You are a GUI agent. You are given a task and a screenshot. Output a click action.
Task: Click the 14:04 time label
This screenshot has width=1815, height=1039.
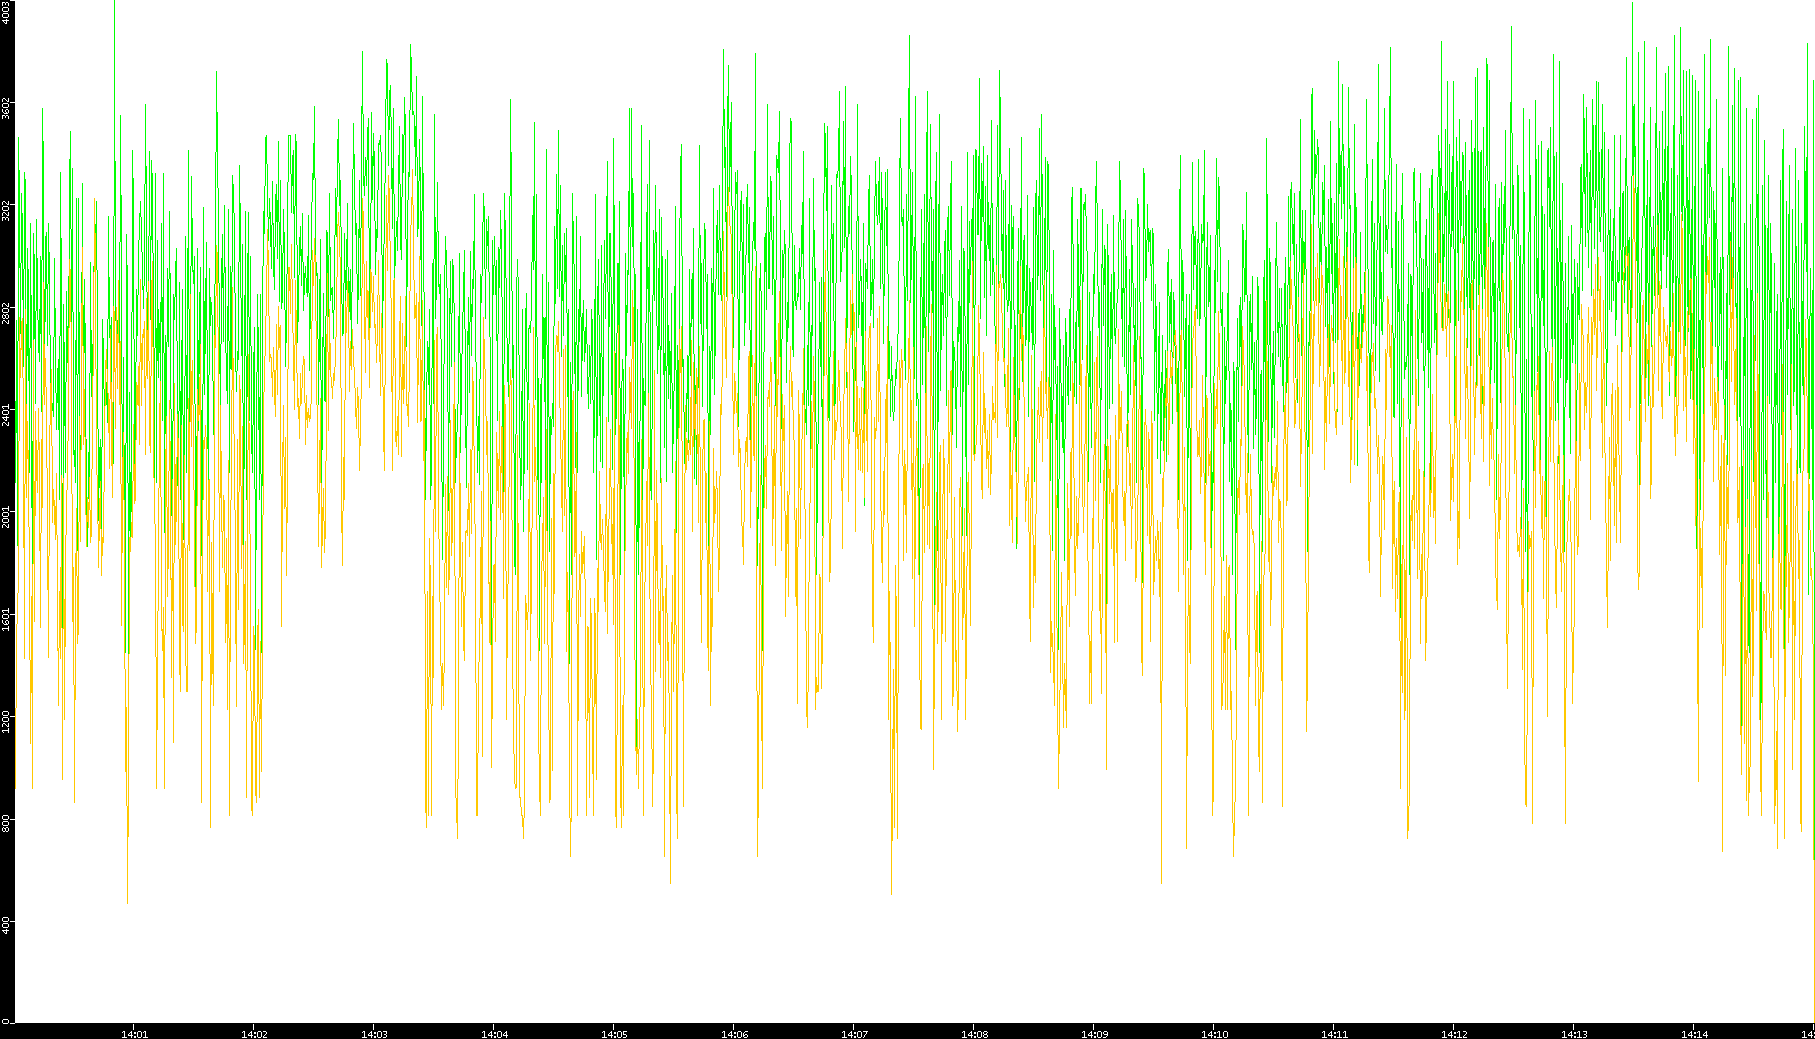point(494,1034)
